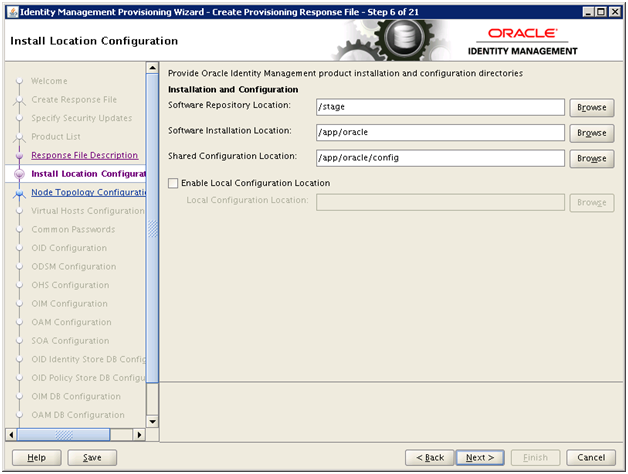628x474 pixels.
Task: Select Install Location Configuration step
Action: [x=89, y=174]
